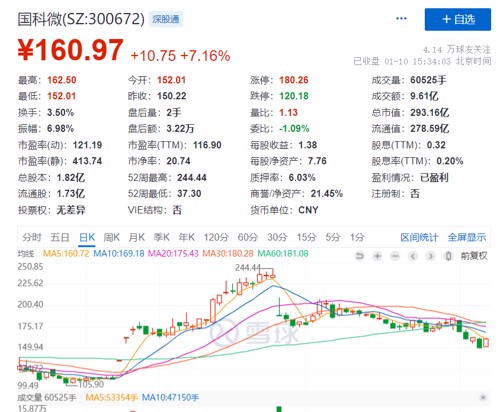This screenshot has width=500, height=412.
Task: Click the 总市值 value 293.16亿
Action: click(429, 112)
